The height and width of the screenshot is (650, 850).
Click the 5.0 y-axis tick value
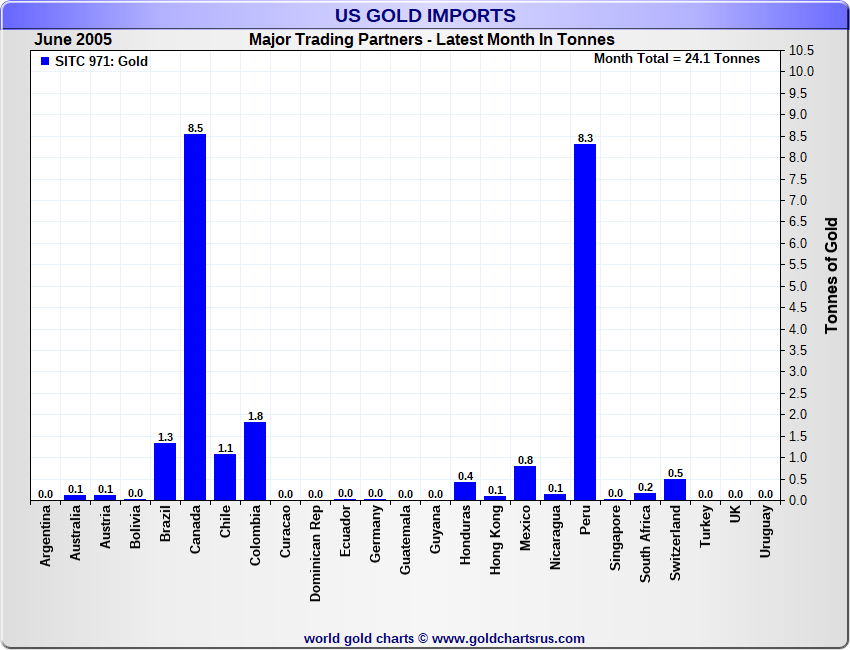point(798,286)
